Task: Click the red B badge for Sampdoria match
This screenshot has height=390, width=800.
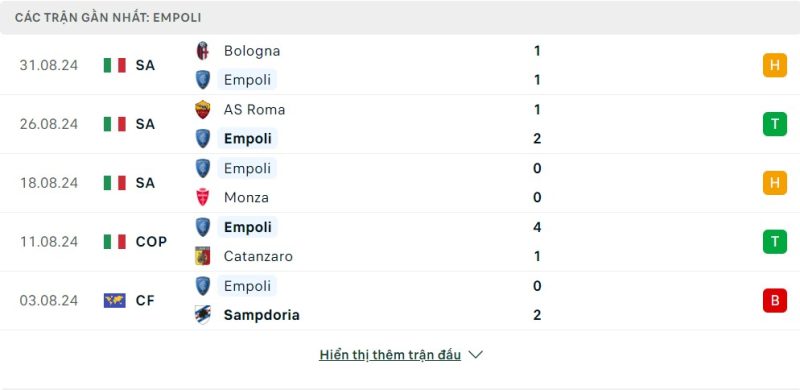Action: [x=774, y=300]
